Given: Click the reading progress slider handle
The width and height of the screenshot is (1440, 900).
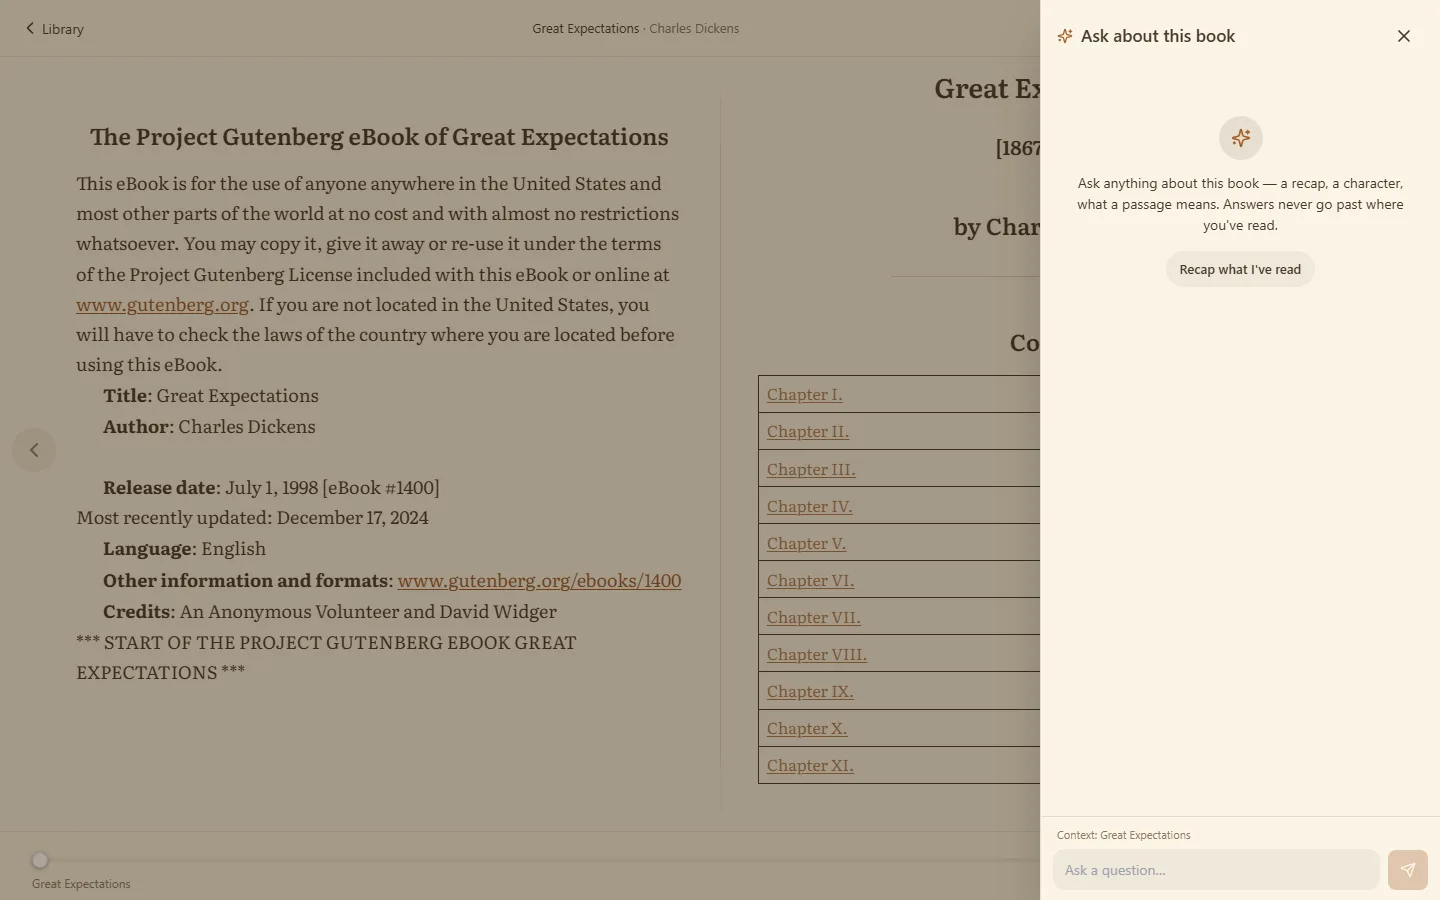Looking at the screenshot, I should point(40,860).
